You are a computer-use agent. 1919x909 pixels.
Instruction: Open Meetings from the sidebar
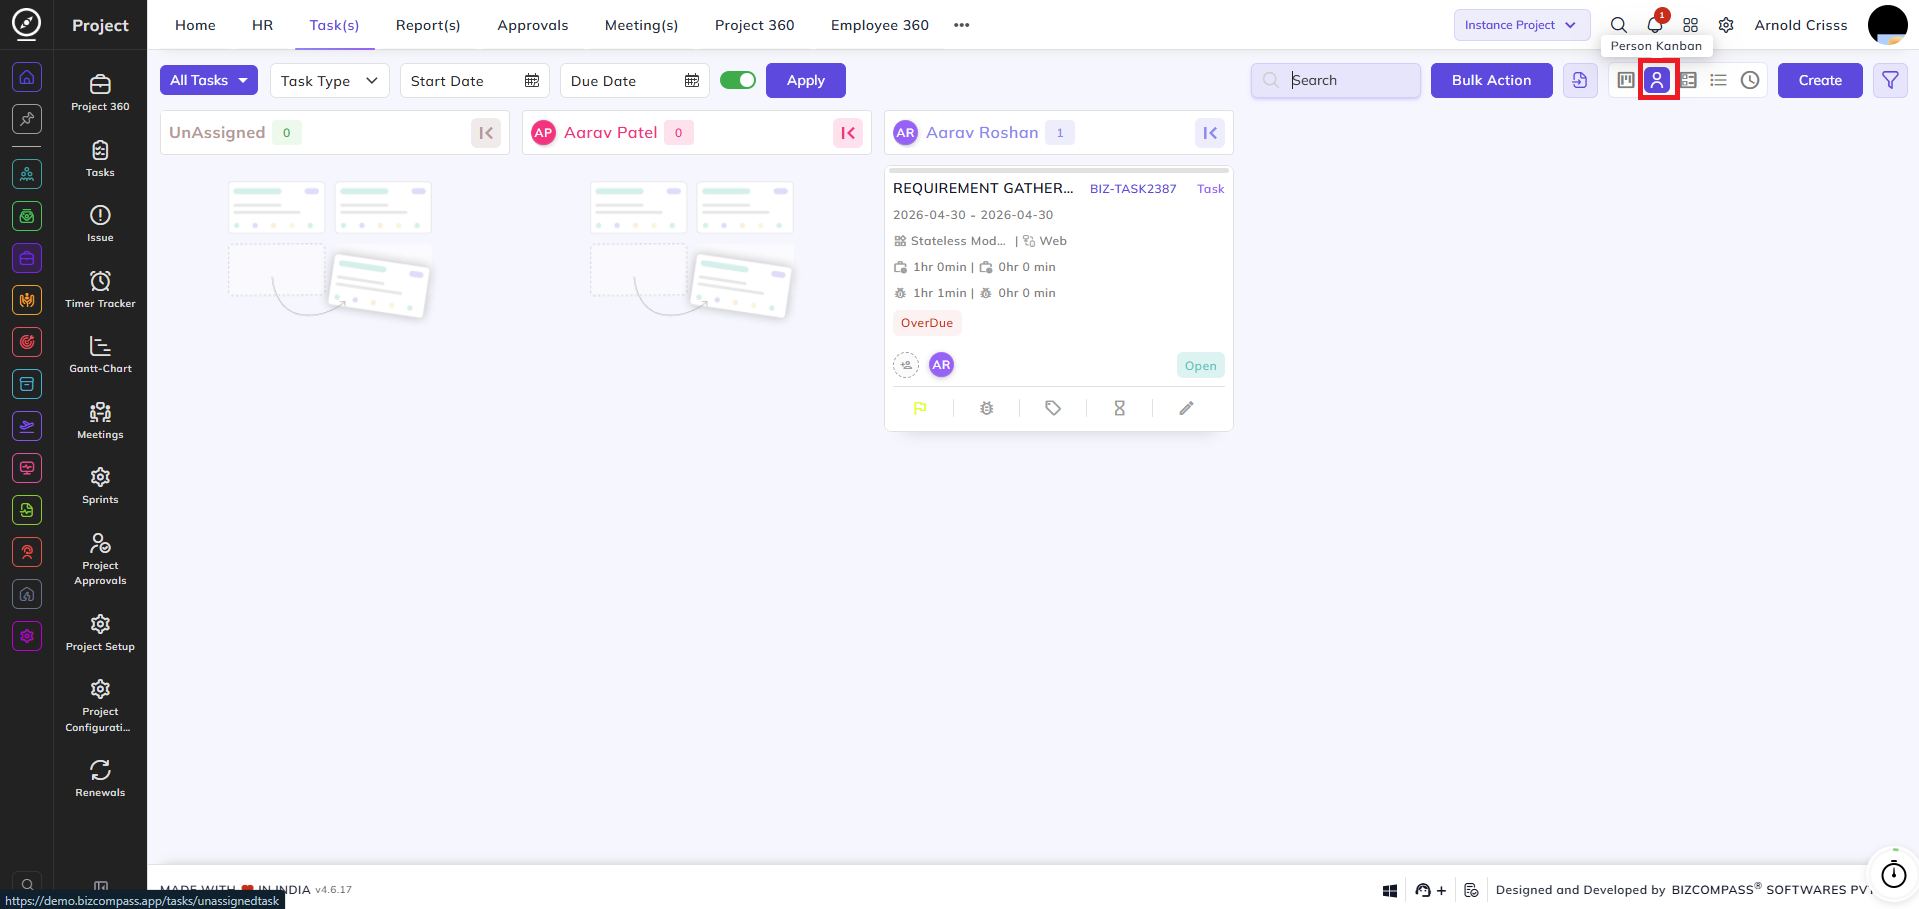click(x=100, y=421)
